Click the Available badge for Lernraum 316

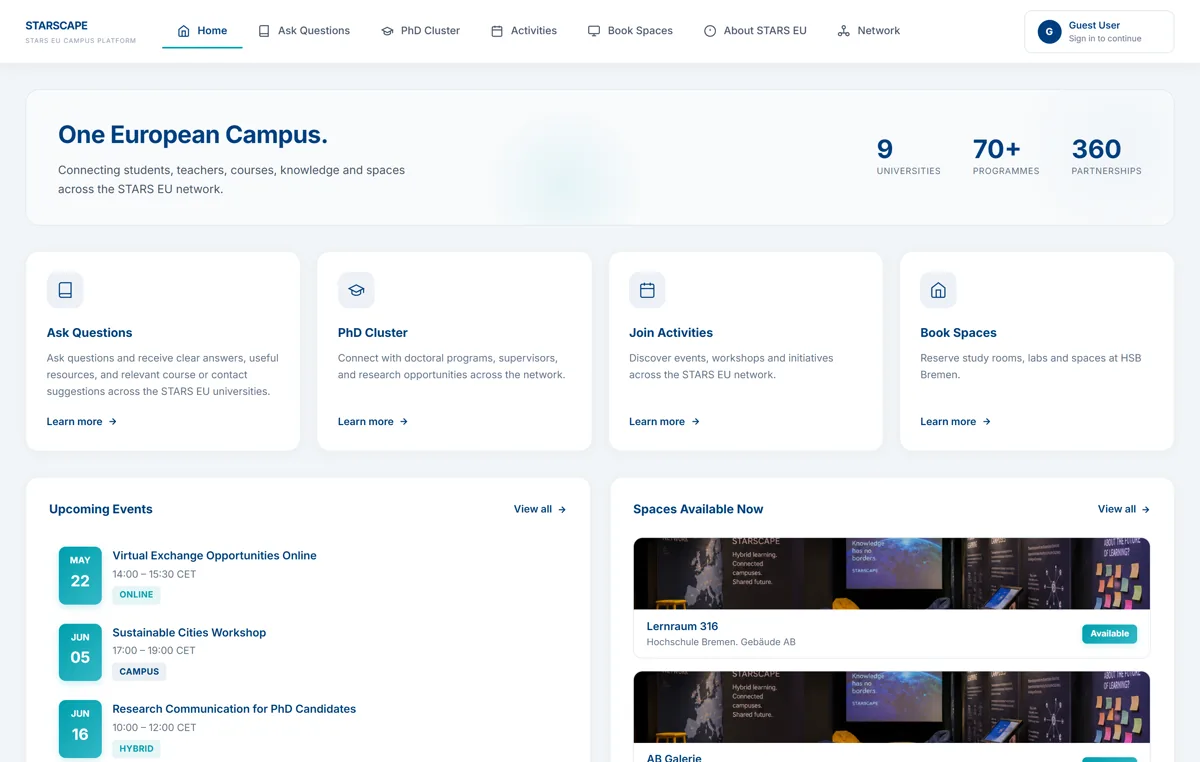[1109, 634]
